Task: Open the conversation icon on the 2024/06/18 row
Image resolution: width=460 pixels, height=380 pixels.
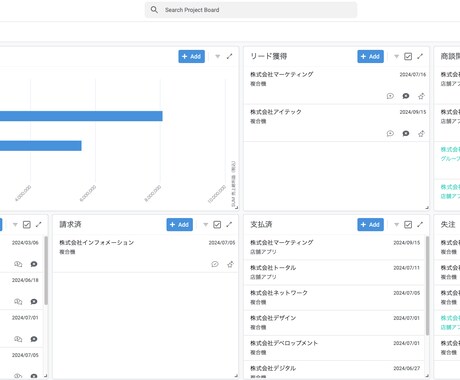Action: (18, 302)
